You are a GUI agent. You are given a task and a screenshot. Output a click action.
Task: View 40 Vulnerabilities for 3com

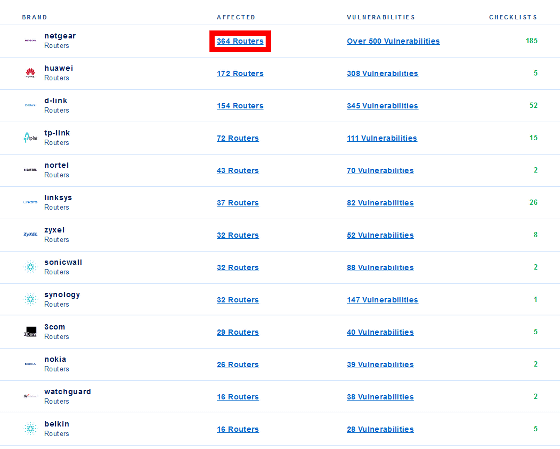pos(380,332)
